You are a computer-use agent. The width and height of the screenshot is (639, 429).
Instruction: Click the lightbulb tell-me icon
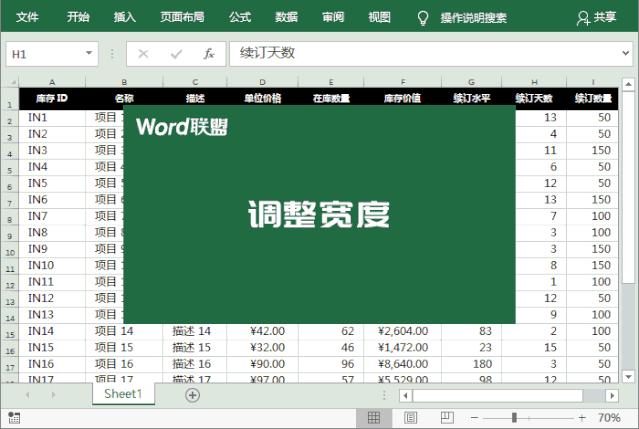click(x=423, y=18)
